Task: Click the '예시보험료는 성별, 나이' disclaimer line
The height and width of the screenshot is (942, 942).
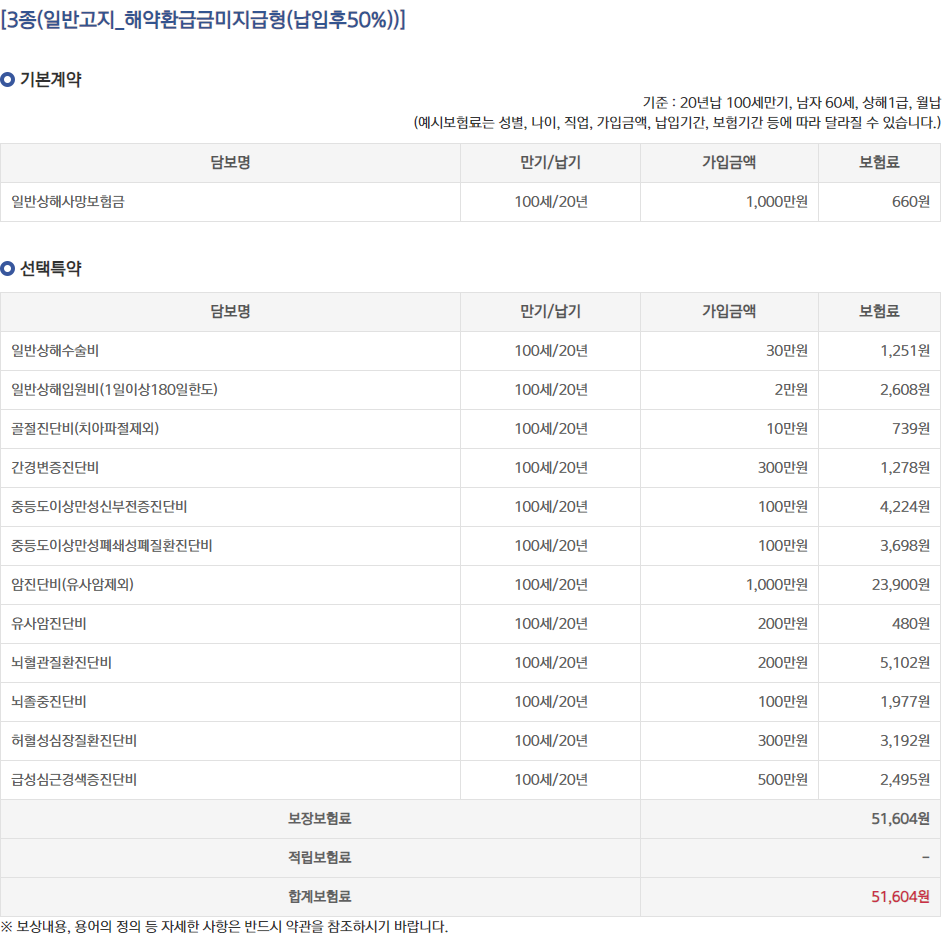Action: [677, 123]
